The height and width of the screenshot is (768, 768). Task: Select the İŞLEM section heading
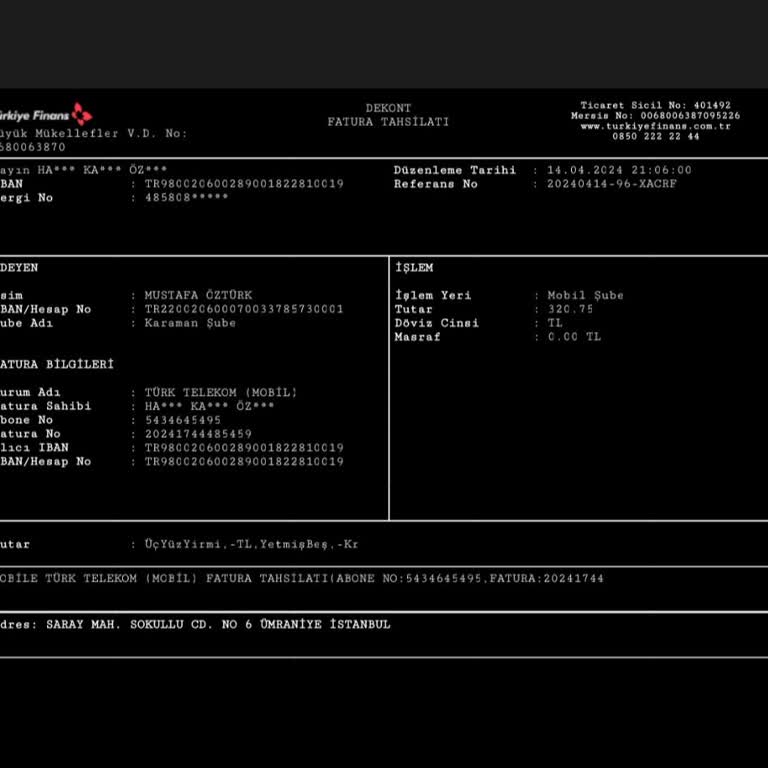414,267
